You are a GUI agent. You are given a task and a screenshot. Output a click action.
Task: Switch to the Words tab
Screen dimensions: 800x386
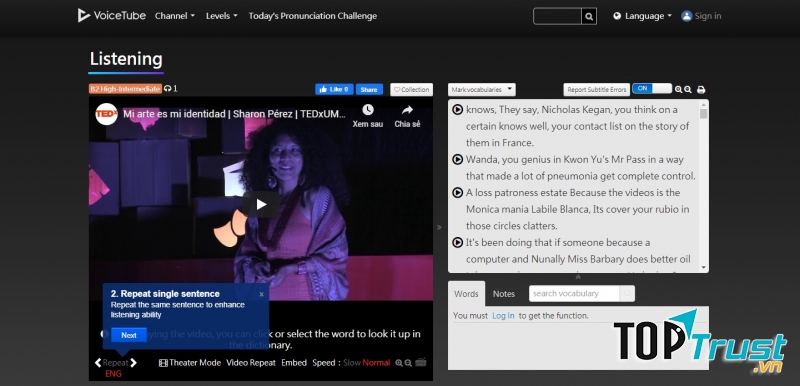(x=466, y=294)
